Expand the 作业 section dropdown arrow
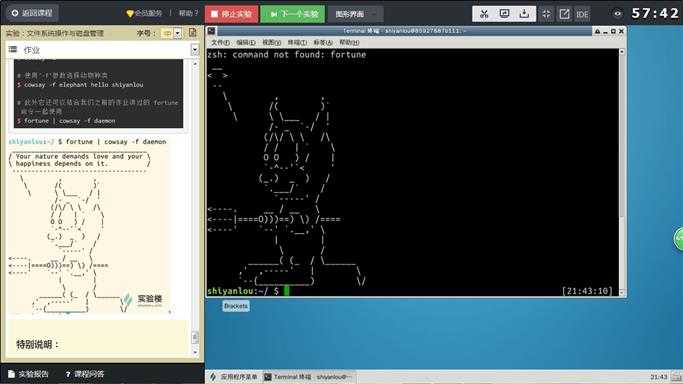Screen dimensions: 683x384 (x=195, y=50)
